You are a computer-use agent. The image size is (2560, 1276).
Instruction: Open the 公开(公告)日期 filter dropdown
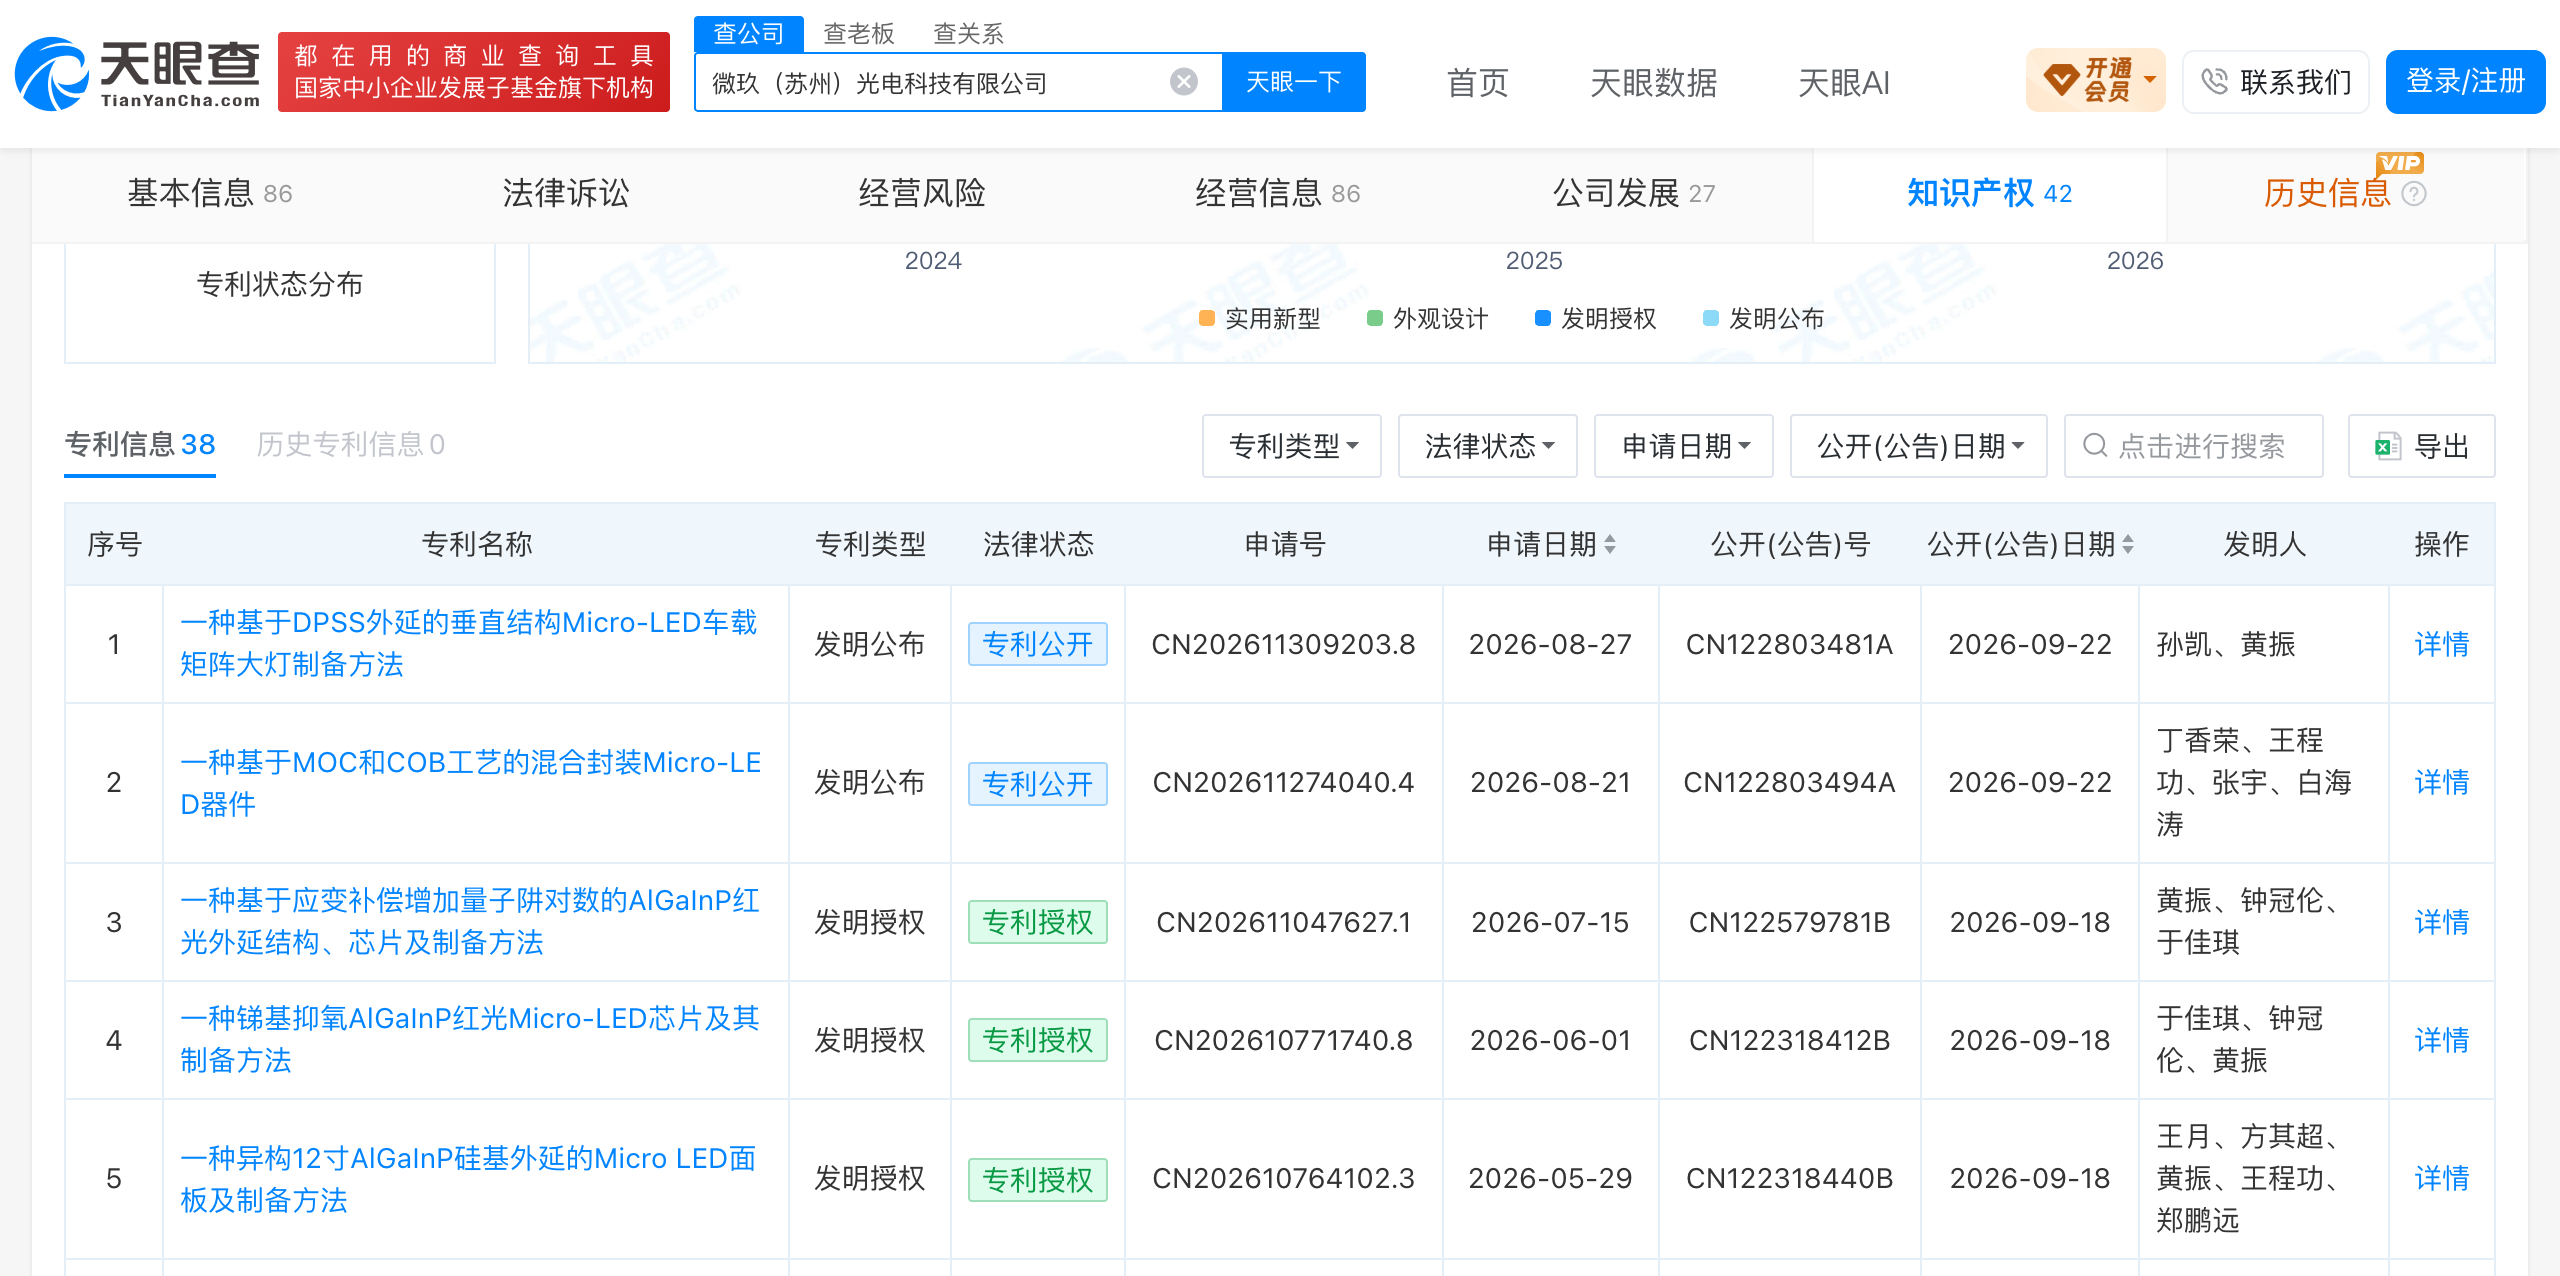tap(1919, 446)
